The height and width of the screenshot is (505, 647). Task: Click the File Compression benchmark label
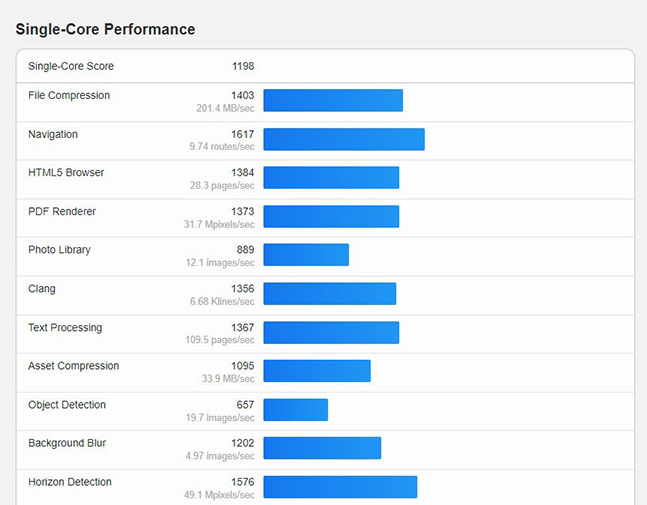[69, 95]
